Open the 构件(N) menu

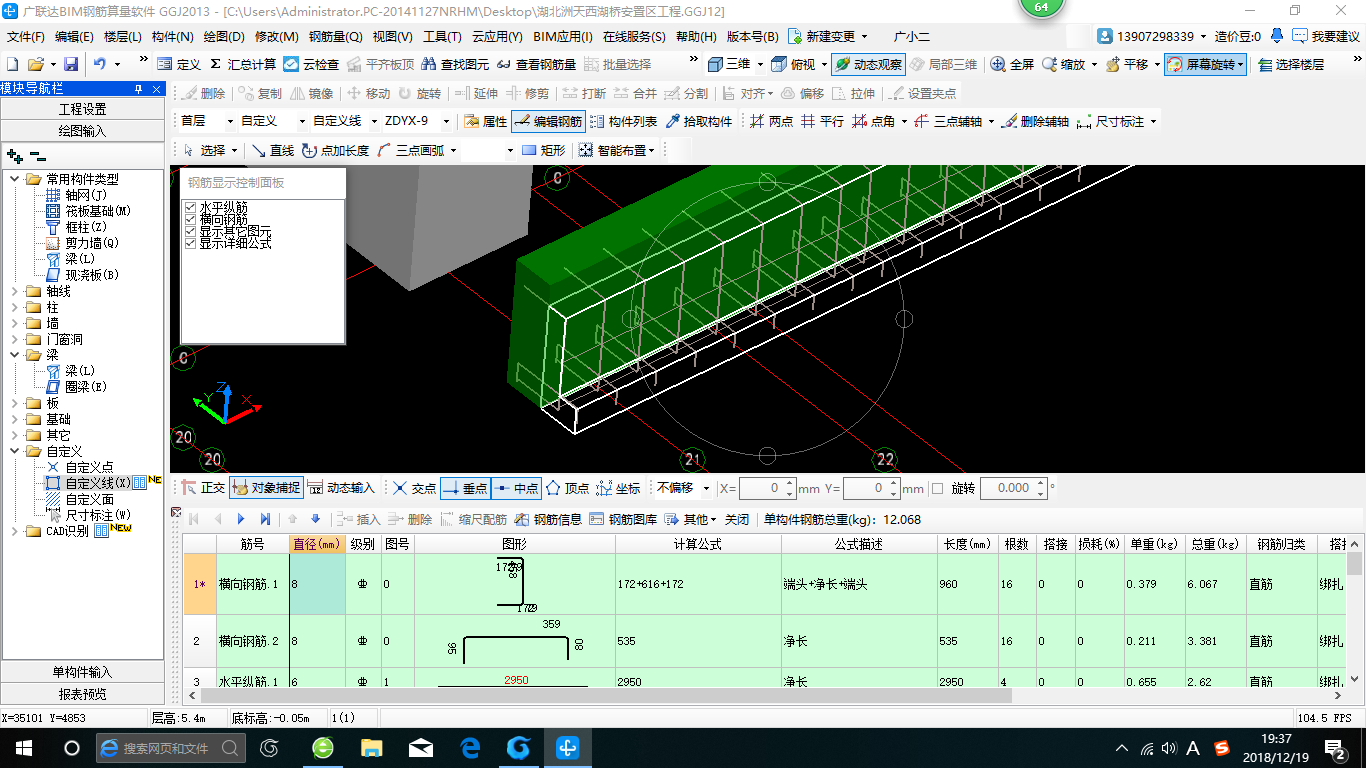click(x=172, y=37)
